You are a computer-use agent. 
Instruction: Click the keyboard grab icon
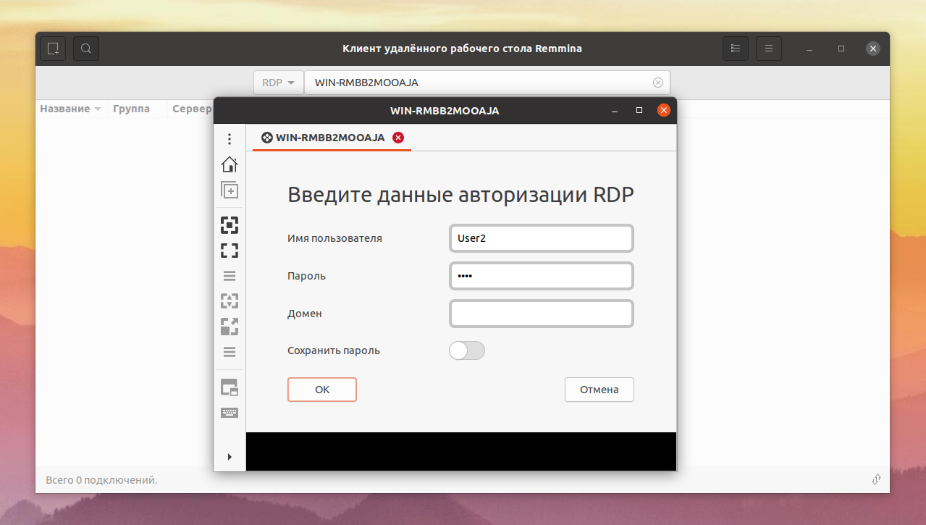229,413
